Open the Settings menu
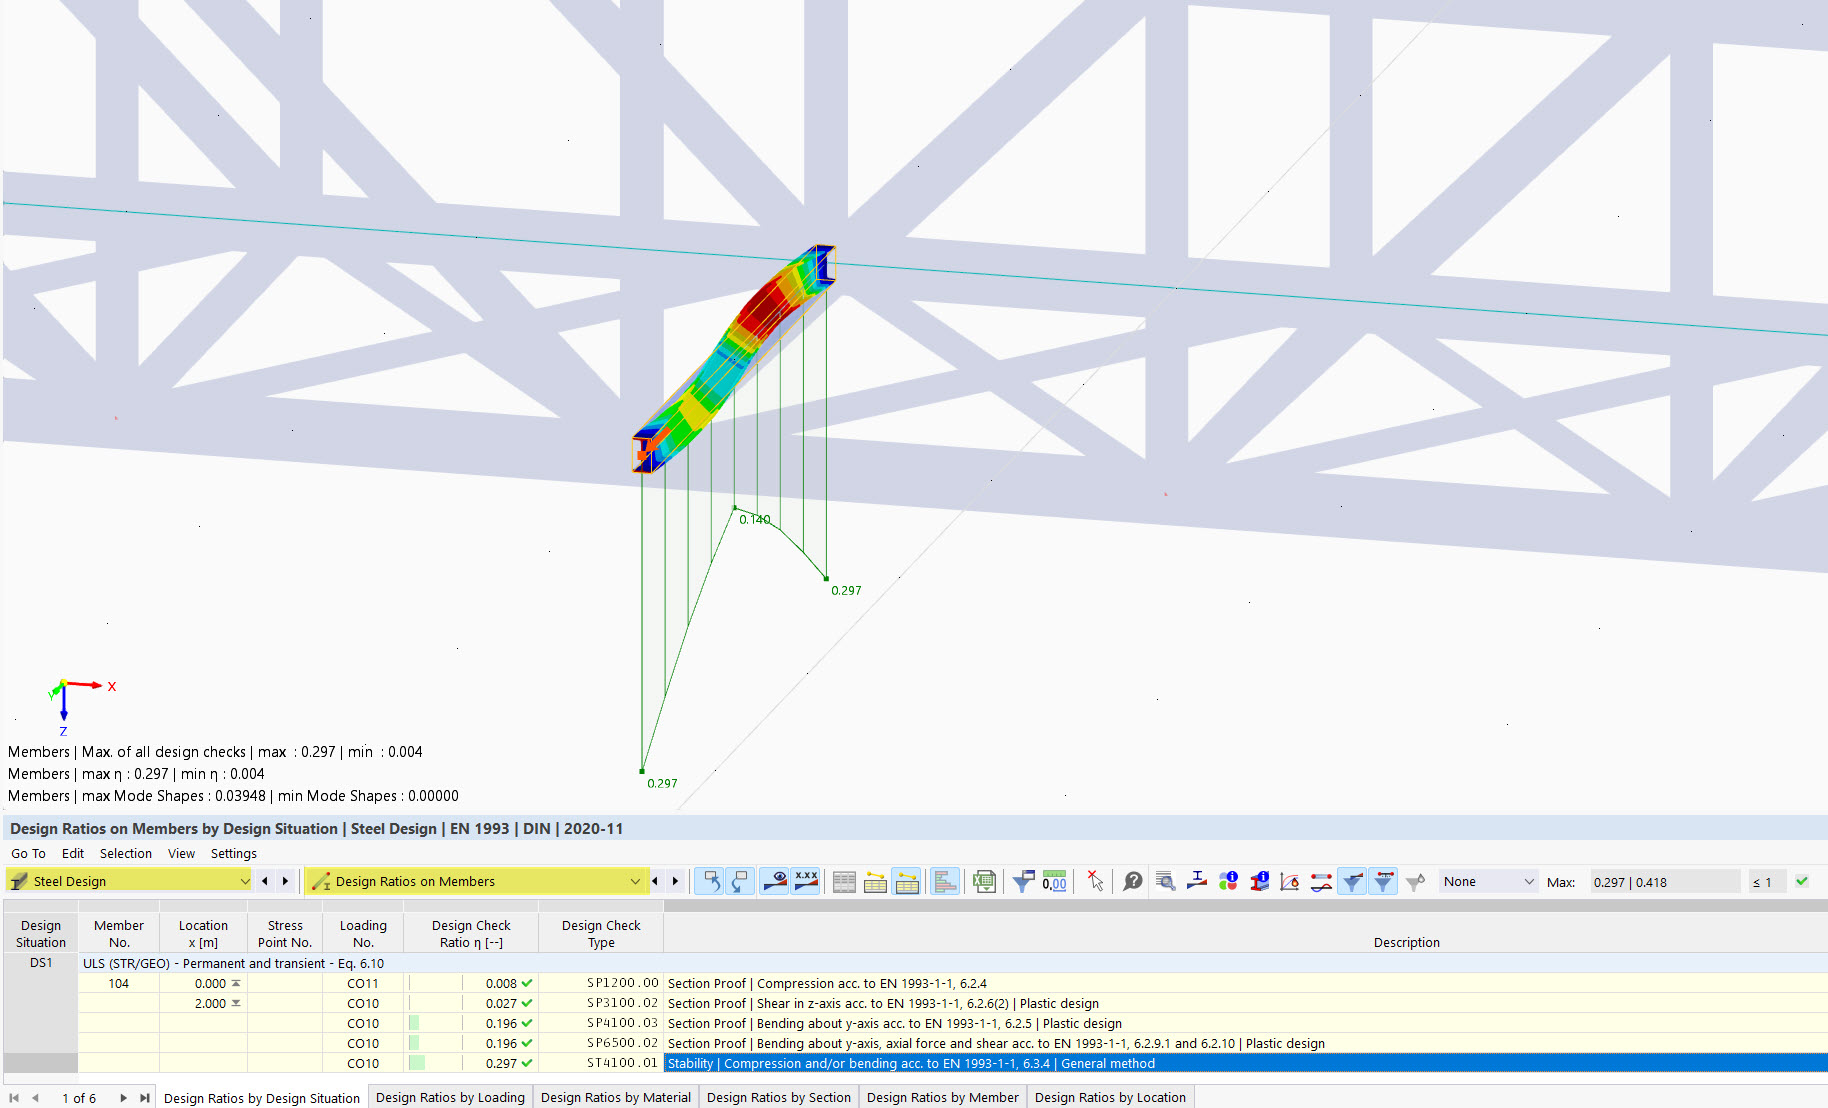Screen dimensions: 1828x1108 click(233, 853)
